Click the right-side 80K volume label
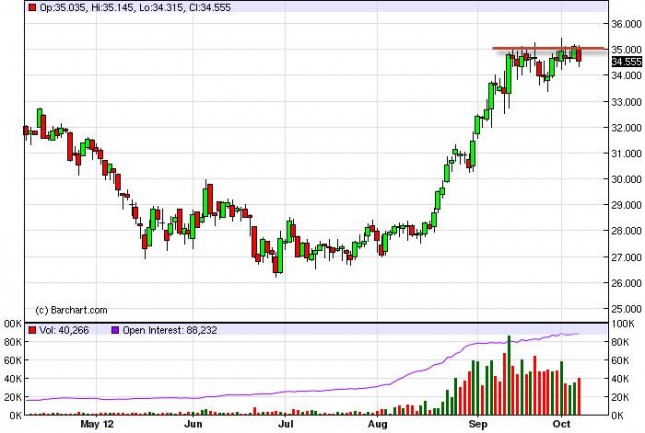This screenshot has width=645, height=433. (x=620, y=342)
